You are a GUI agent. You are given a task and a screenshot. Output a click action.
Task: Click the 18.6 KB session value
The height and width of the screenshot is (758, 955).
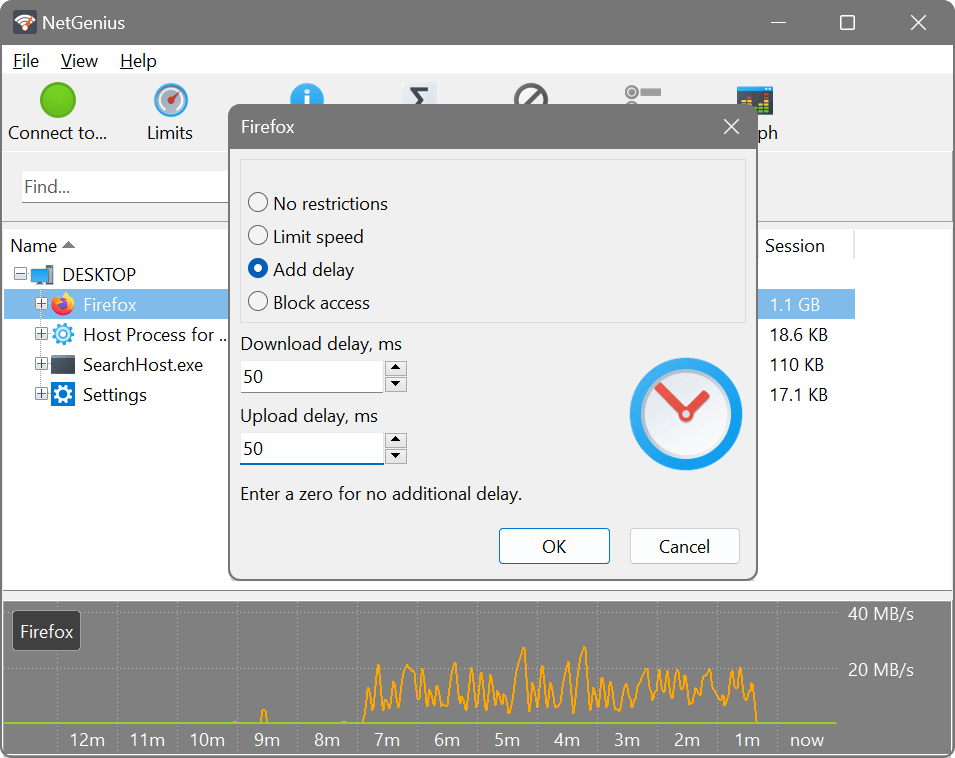pos(798,335)
